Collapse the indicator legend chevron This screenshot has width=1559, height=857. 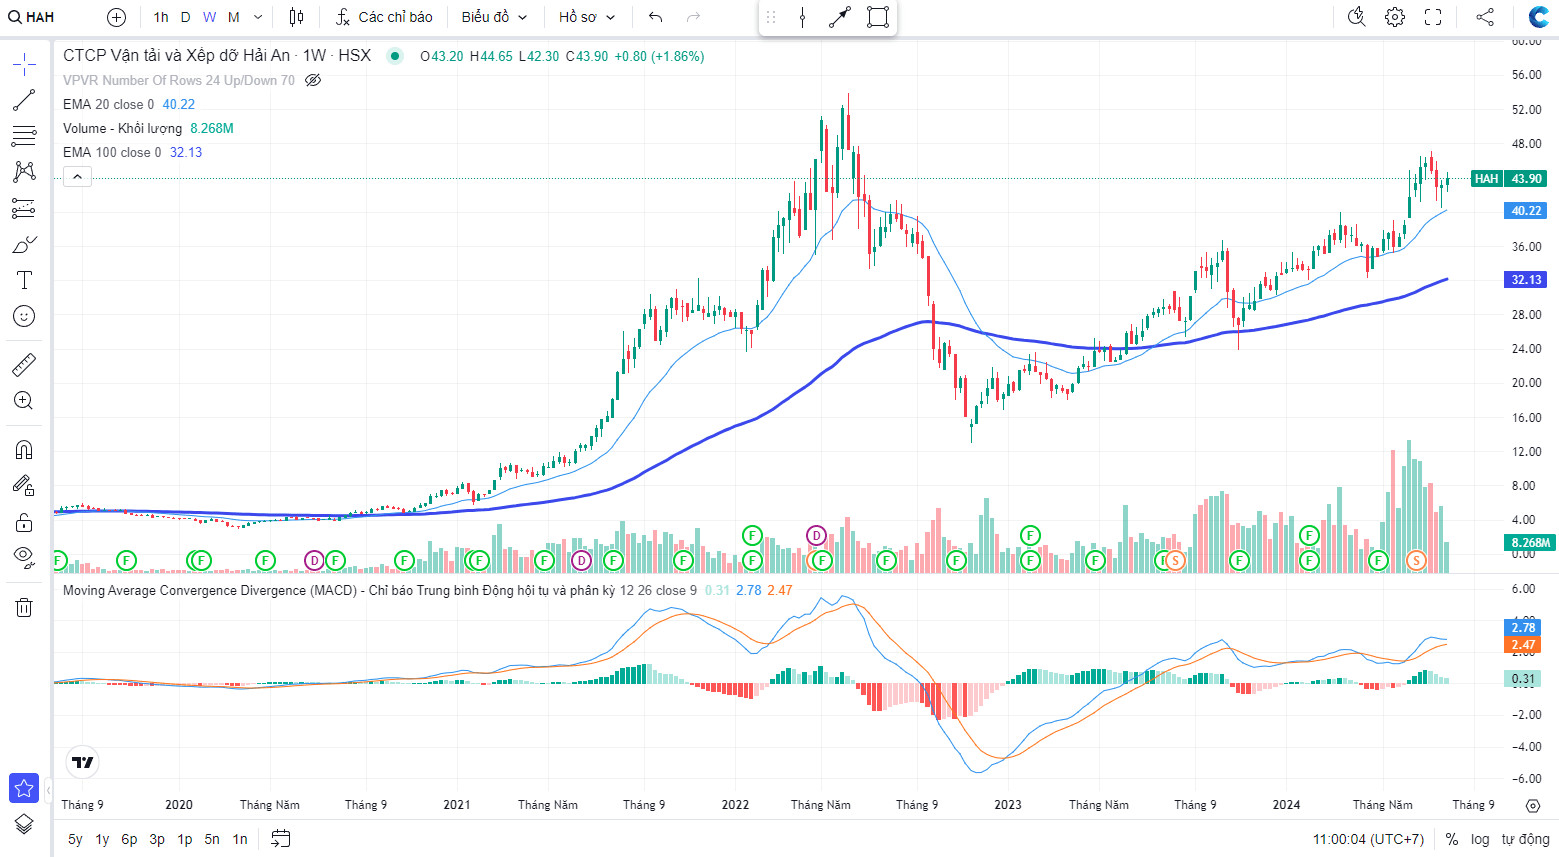pos(77,177)
